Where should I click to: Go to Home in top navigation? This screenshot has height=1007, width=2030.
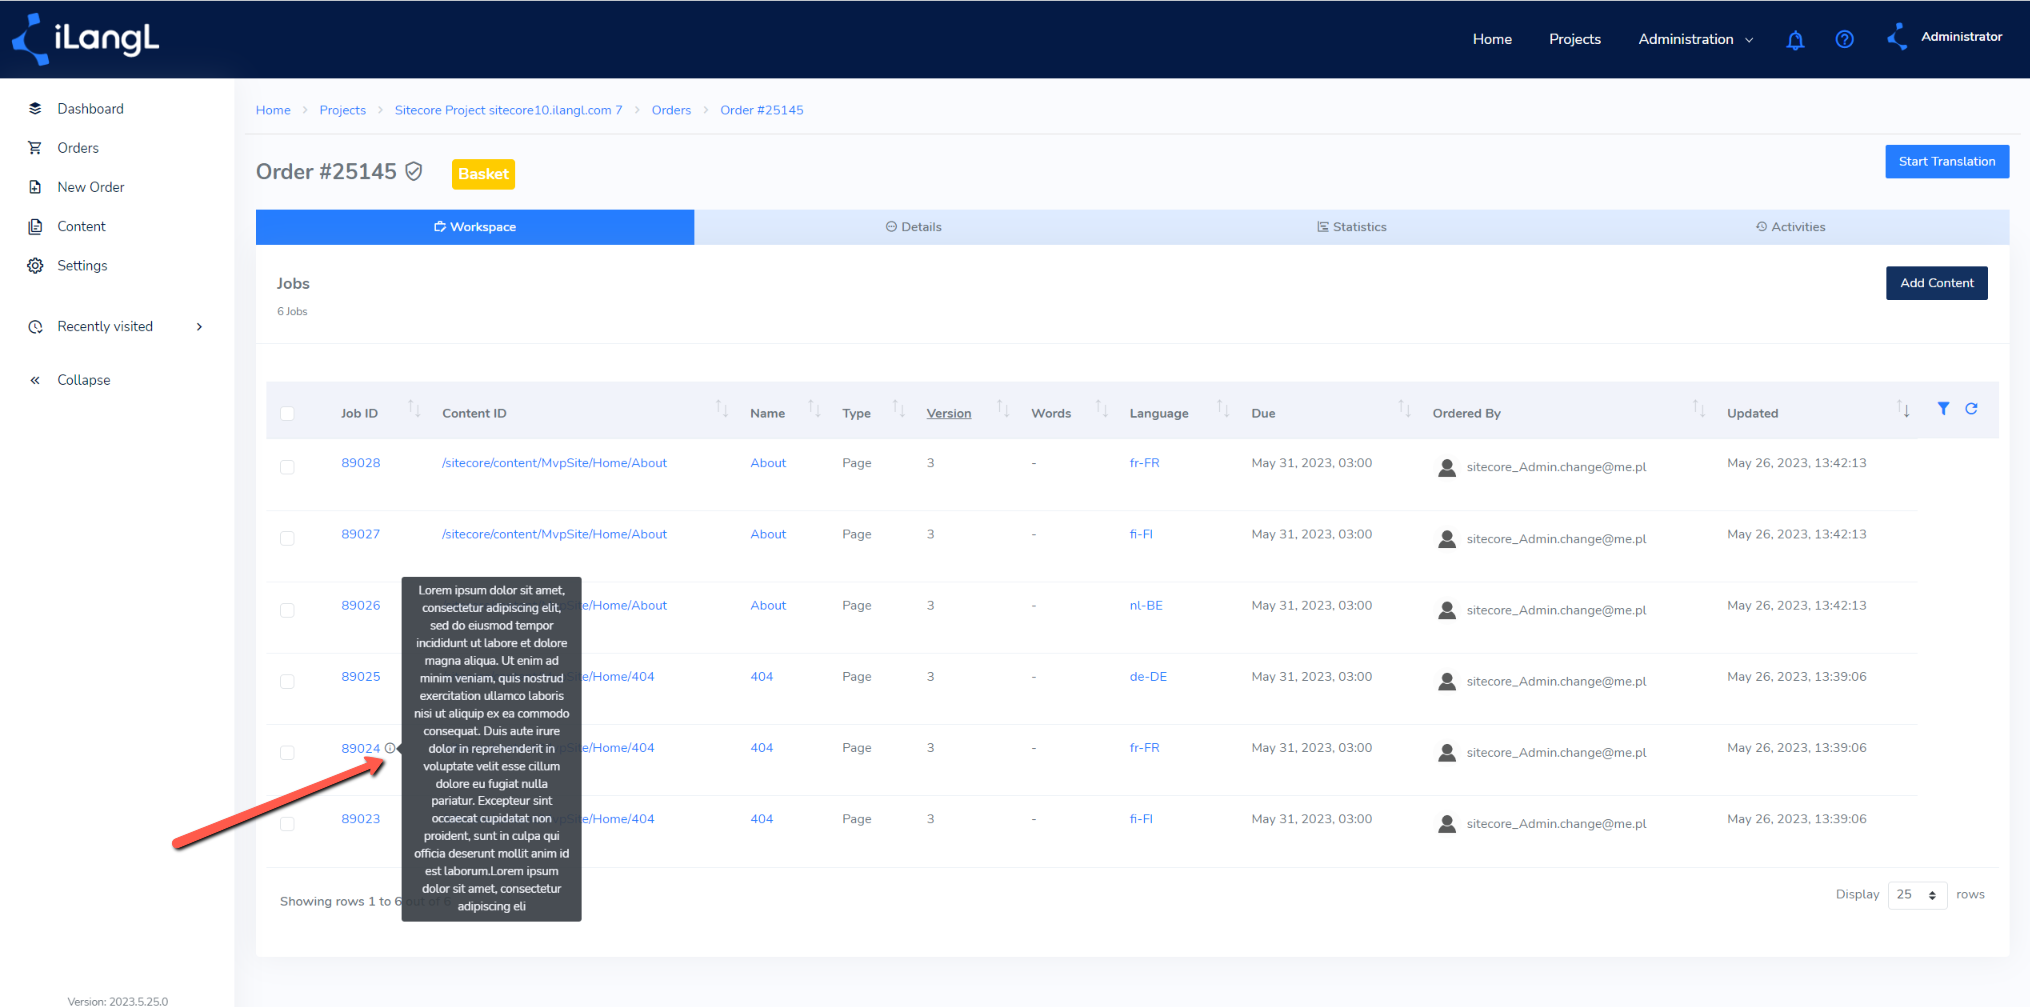coord(1492,39)
